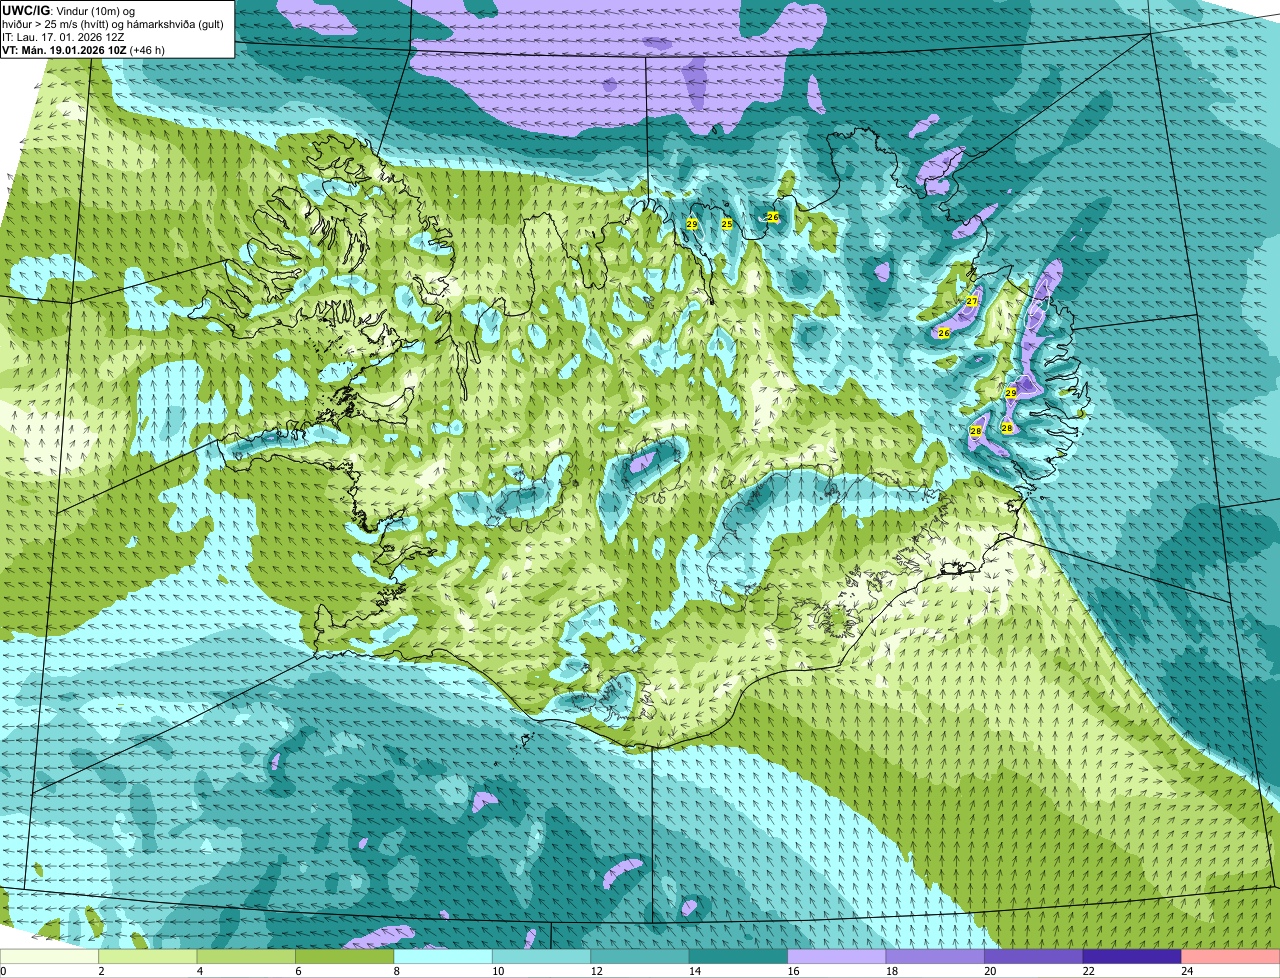Screen dimensions: 1280x978
Task: Click the 16–18 m/s lavender legend swatch
Action: click(x=837, y=956)
